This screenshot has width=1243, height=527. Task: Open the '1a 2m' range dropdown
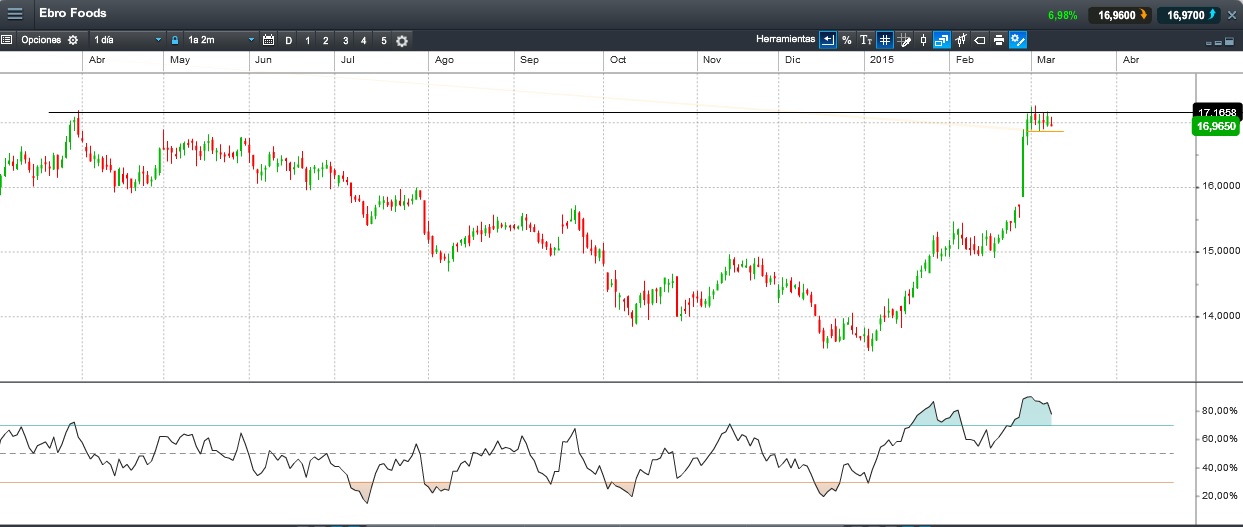tap(220, 40)
